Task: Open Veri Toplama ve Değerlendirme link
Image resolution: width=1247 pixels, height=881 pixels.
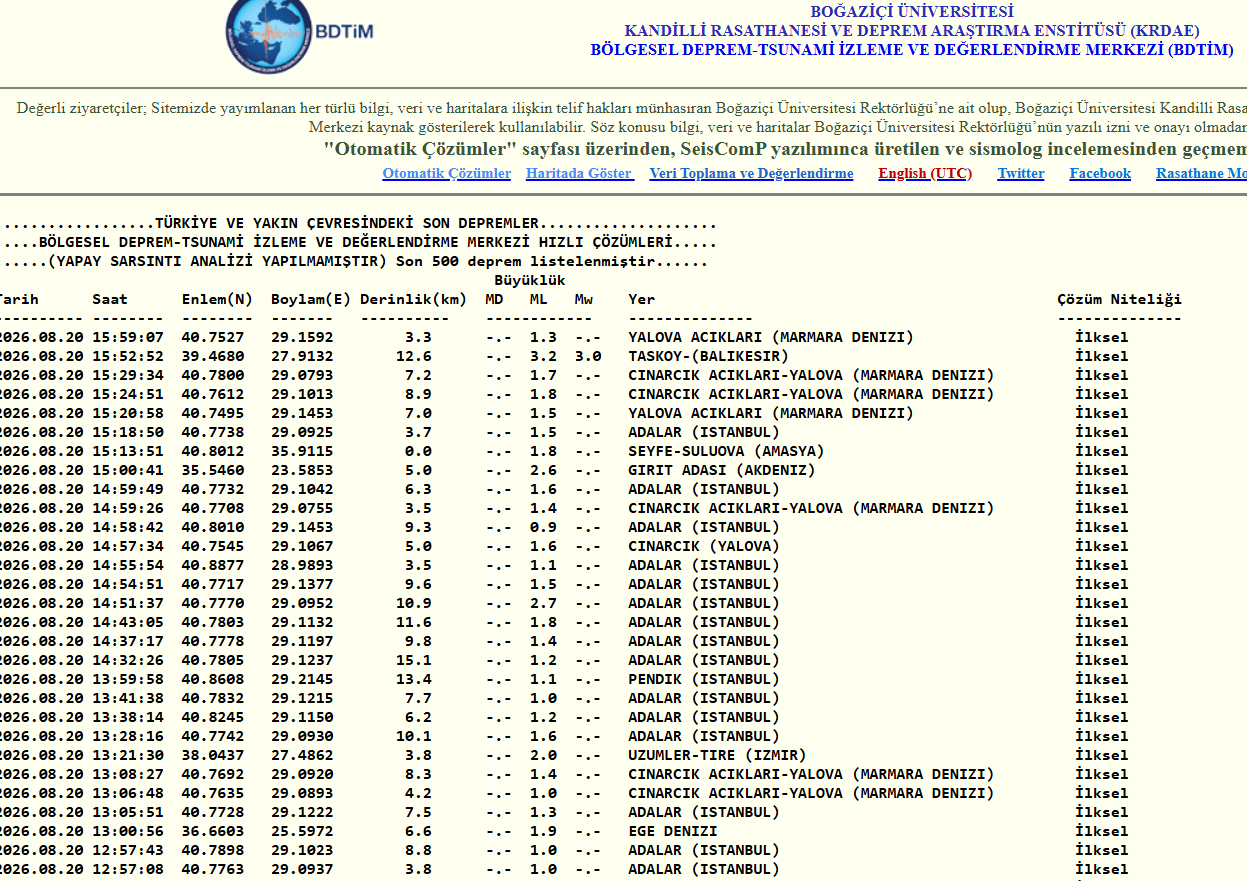Action: coord(751,174)
